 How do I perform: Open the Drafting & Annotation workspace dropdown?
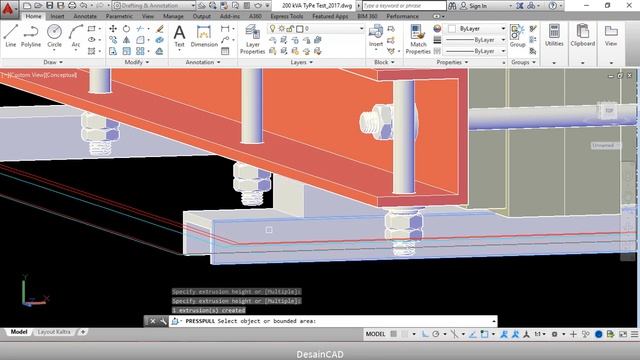(153, 6)
